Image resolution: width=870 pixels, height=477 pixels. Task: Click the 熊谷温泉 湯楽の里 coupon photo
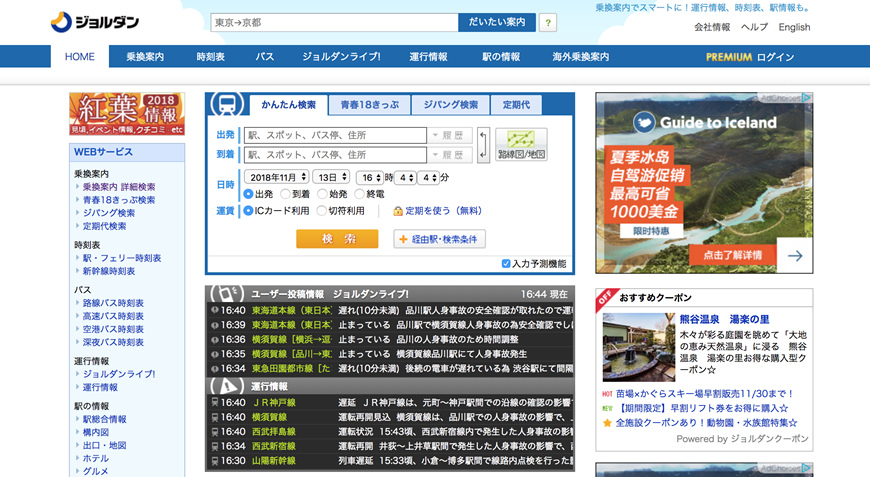[639, 347]
